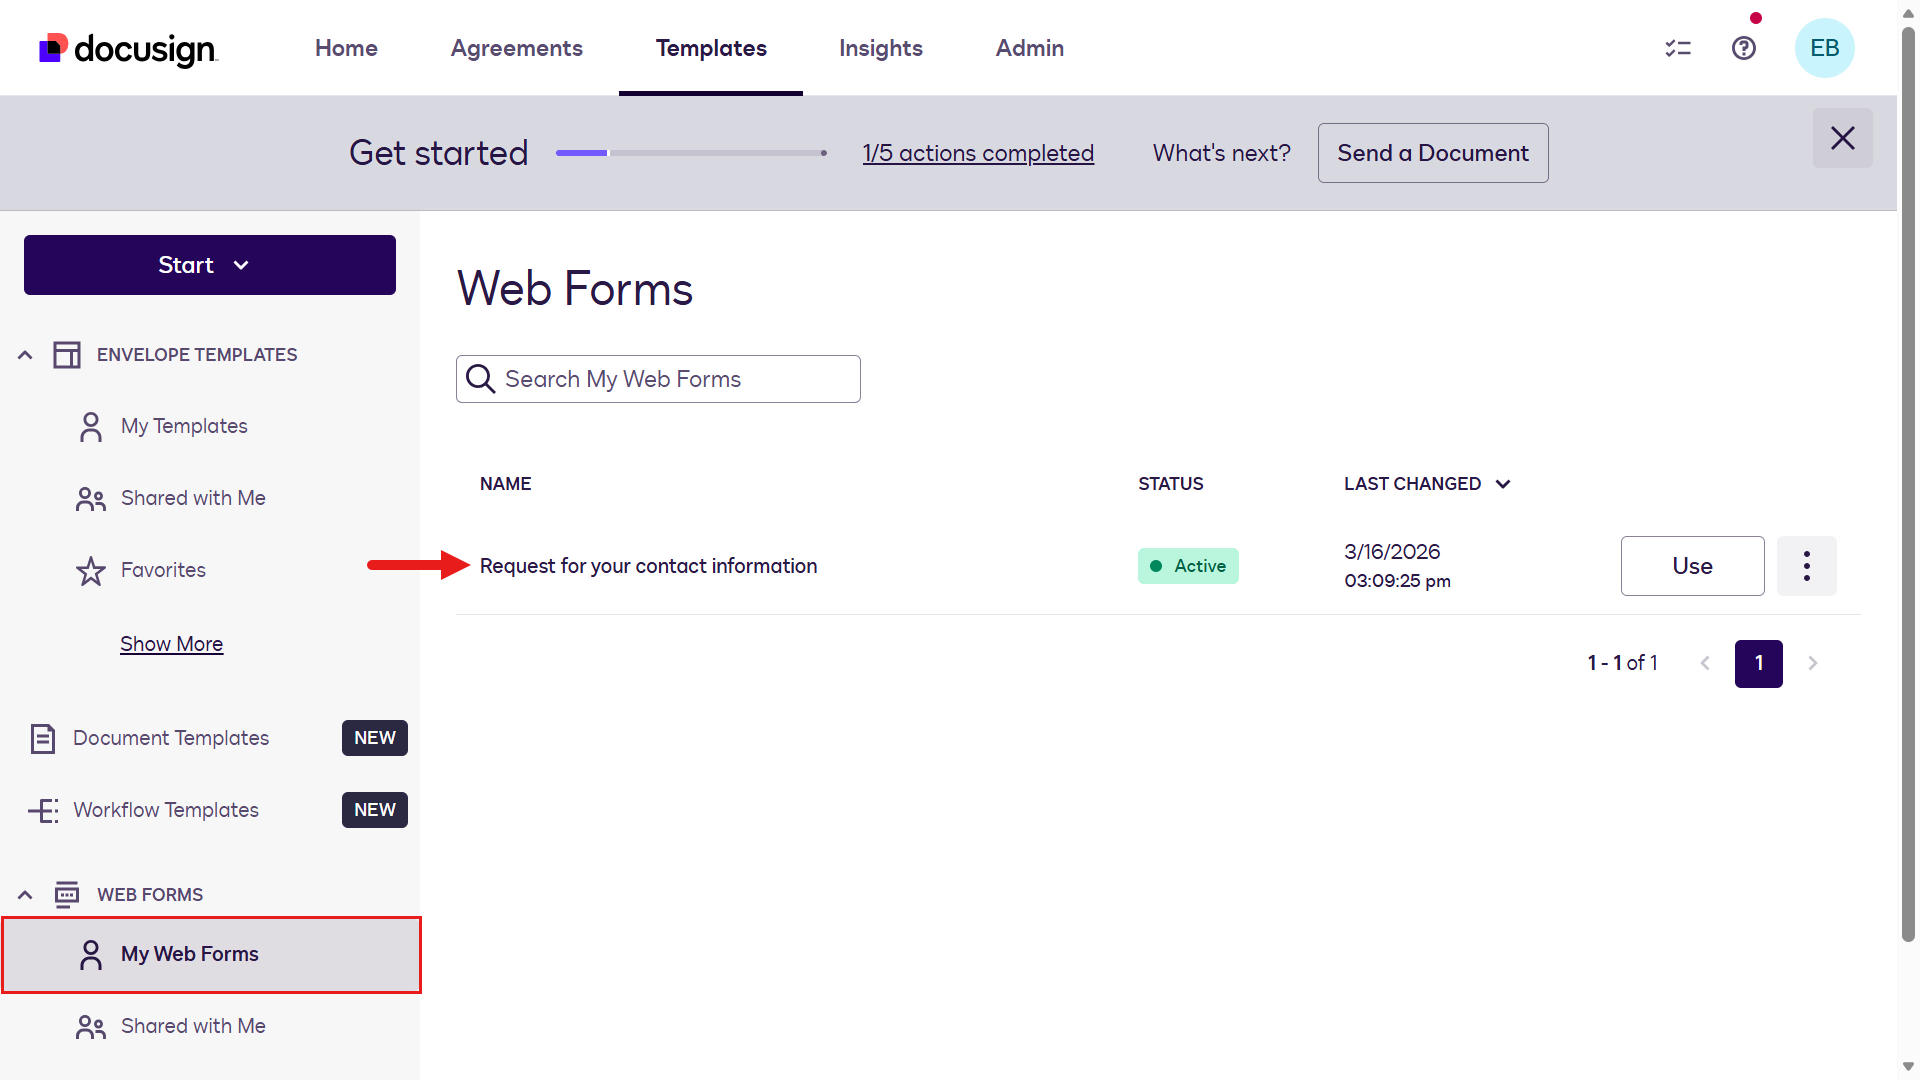1920x1080 pixels.
Task: Open Shared with Me under Envelope Templates
Action: [193, 498]
